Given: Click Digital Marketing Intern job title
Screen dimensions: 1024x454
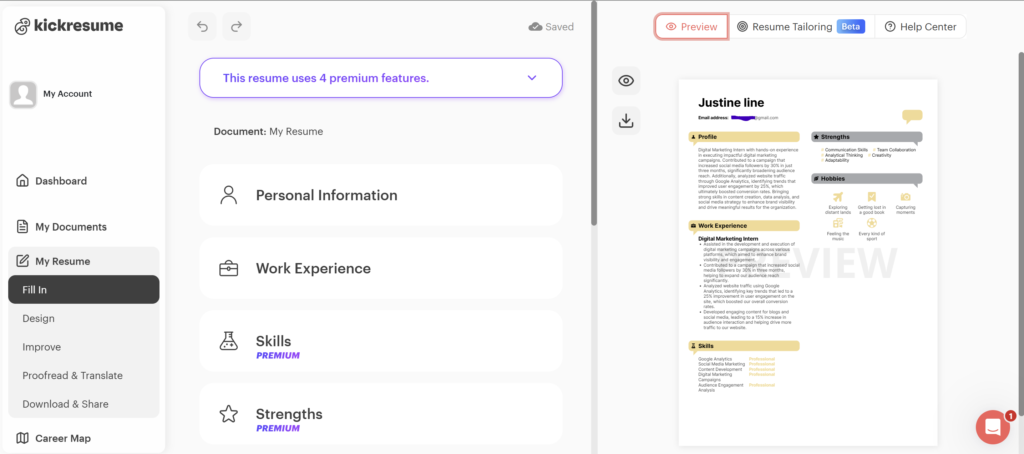Looking at the screenshot, I should point(728,239).
